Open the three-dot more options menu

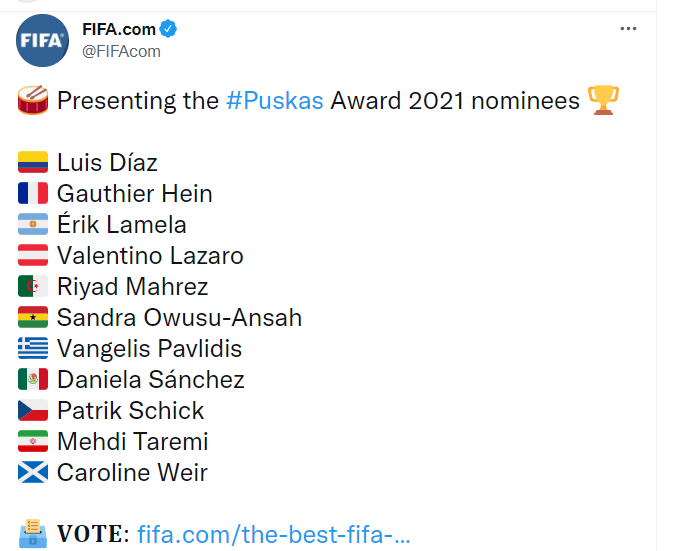(x=628, y=29)
